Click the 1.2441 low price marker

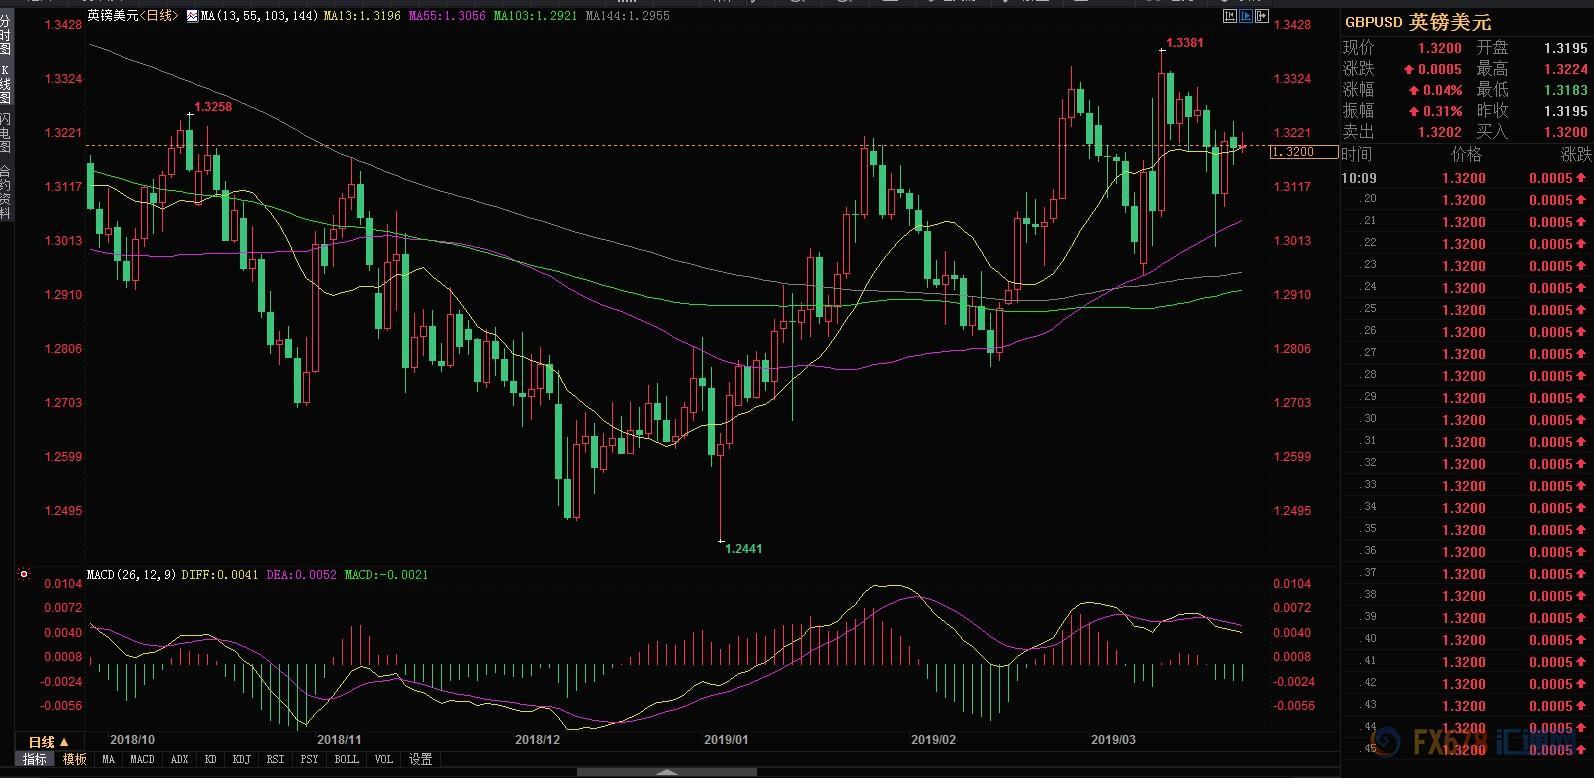pos(743,548)
